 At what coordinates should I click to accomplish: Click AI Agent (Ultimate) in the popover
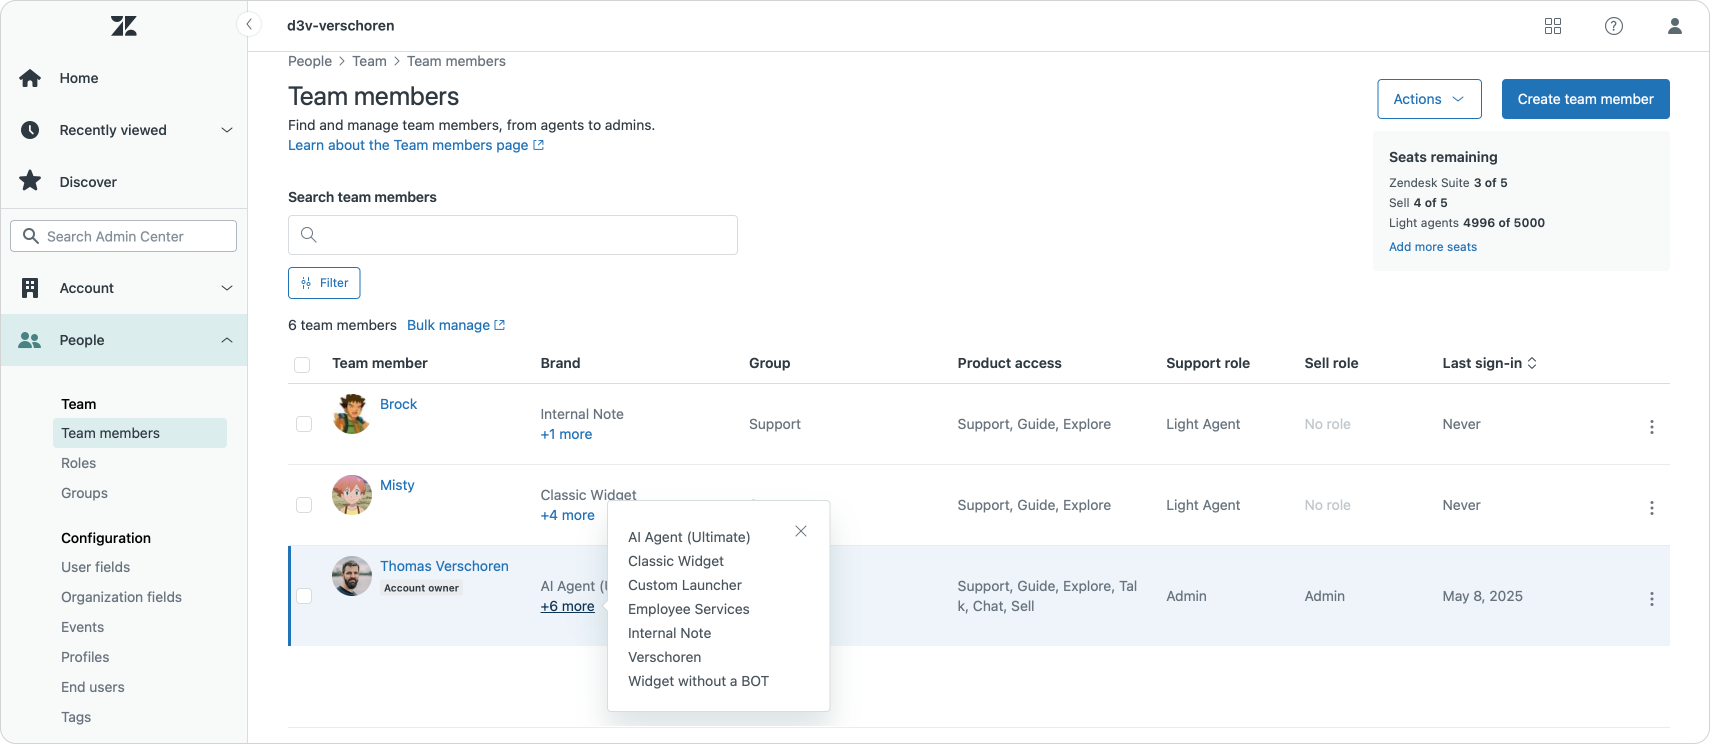coord(689,537)
